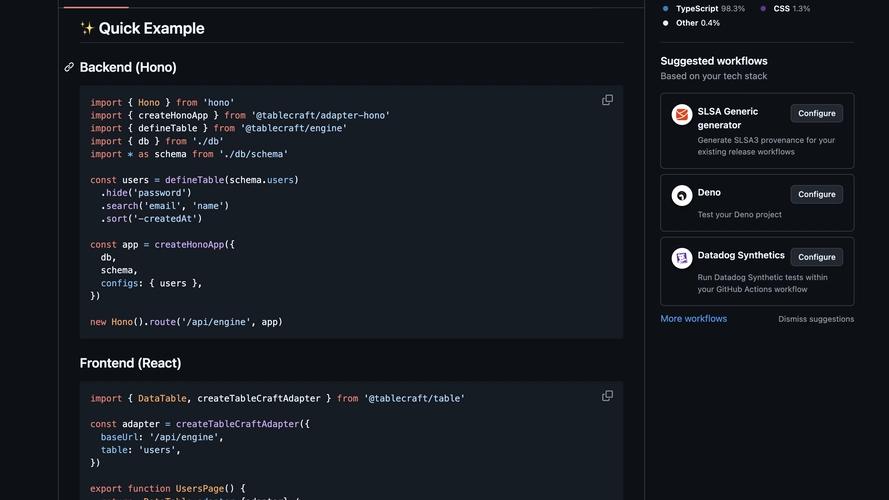
Task: Click the Suggested workflows heading
Action: [x=714, y=61]
